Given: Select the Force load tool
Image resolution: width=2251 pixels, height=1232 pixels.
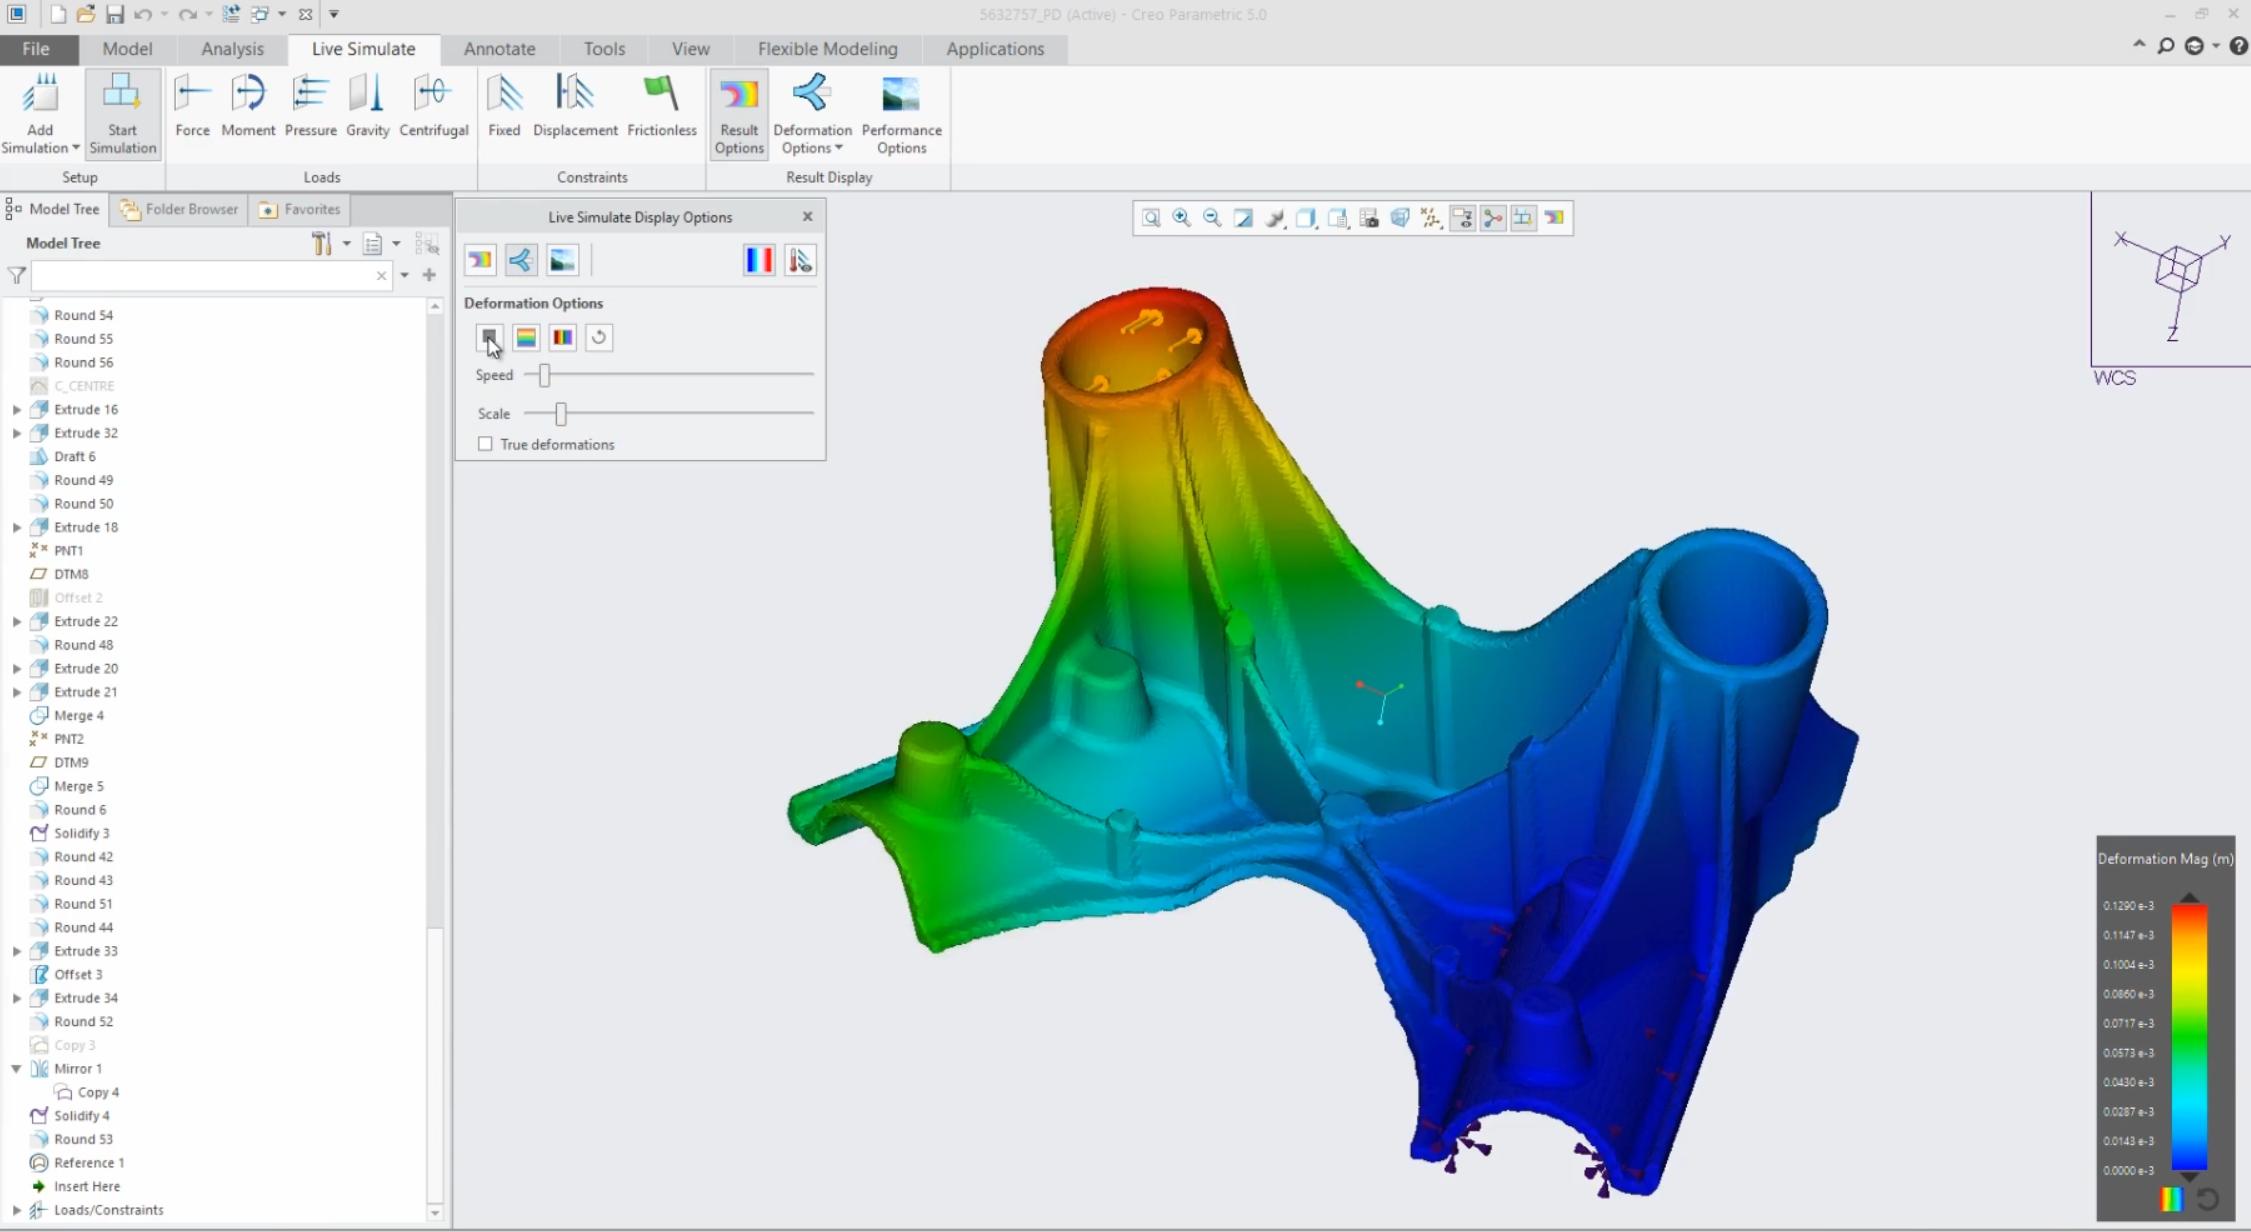Looking at the screenshot, I should pos(192,104).
